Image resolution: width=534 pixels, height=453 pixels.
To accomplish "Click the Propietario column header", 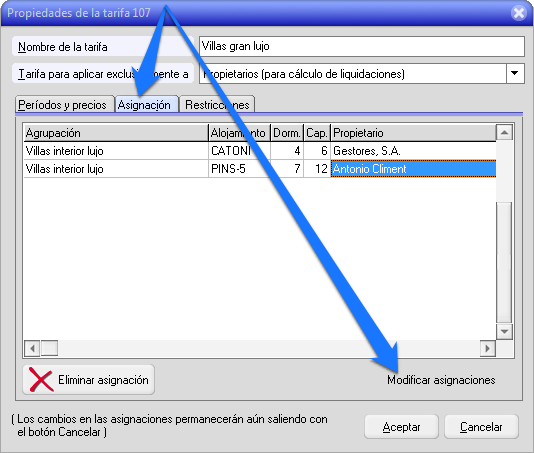I will [x=413, y=133].
